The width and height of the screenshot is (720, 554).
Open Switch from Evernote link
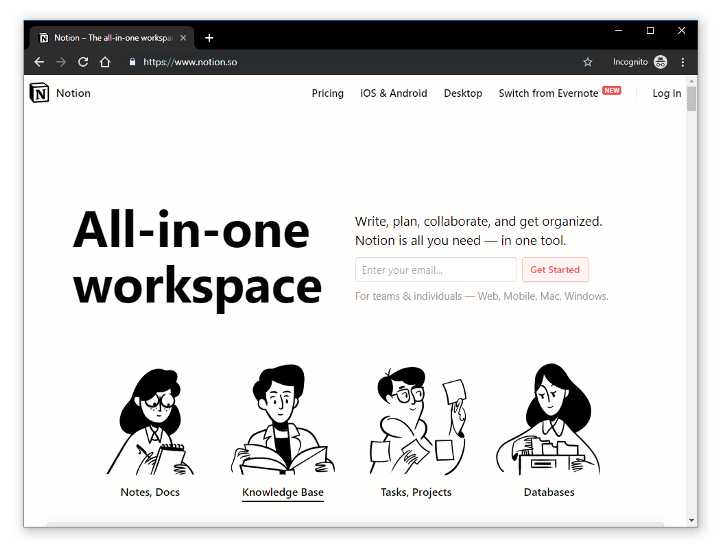(x=548, y=93)
